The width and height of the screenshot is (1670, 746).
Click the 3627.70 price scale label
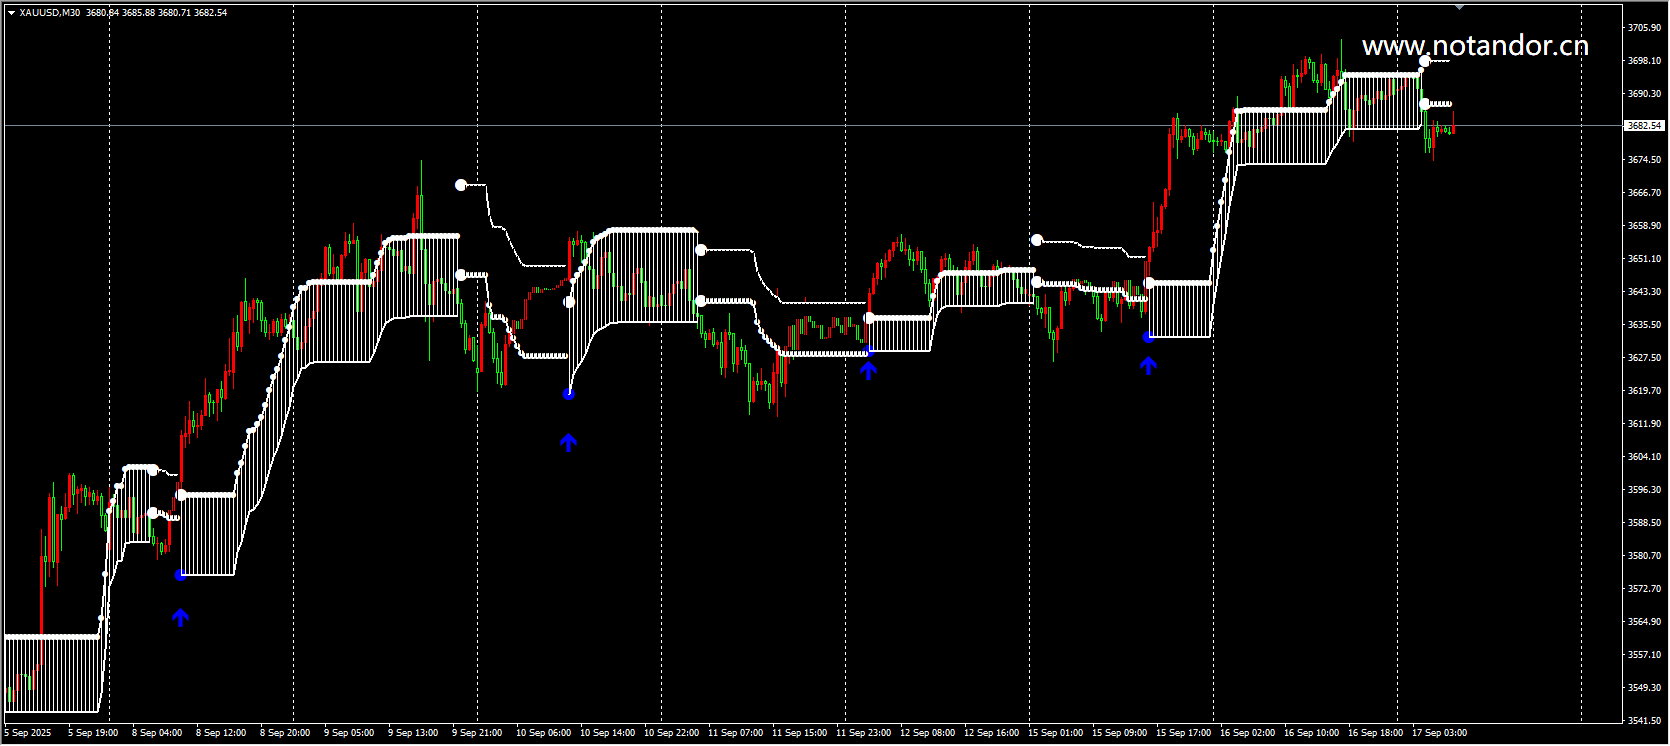point(1644,358)
